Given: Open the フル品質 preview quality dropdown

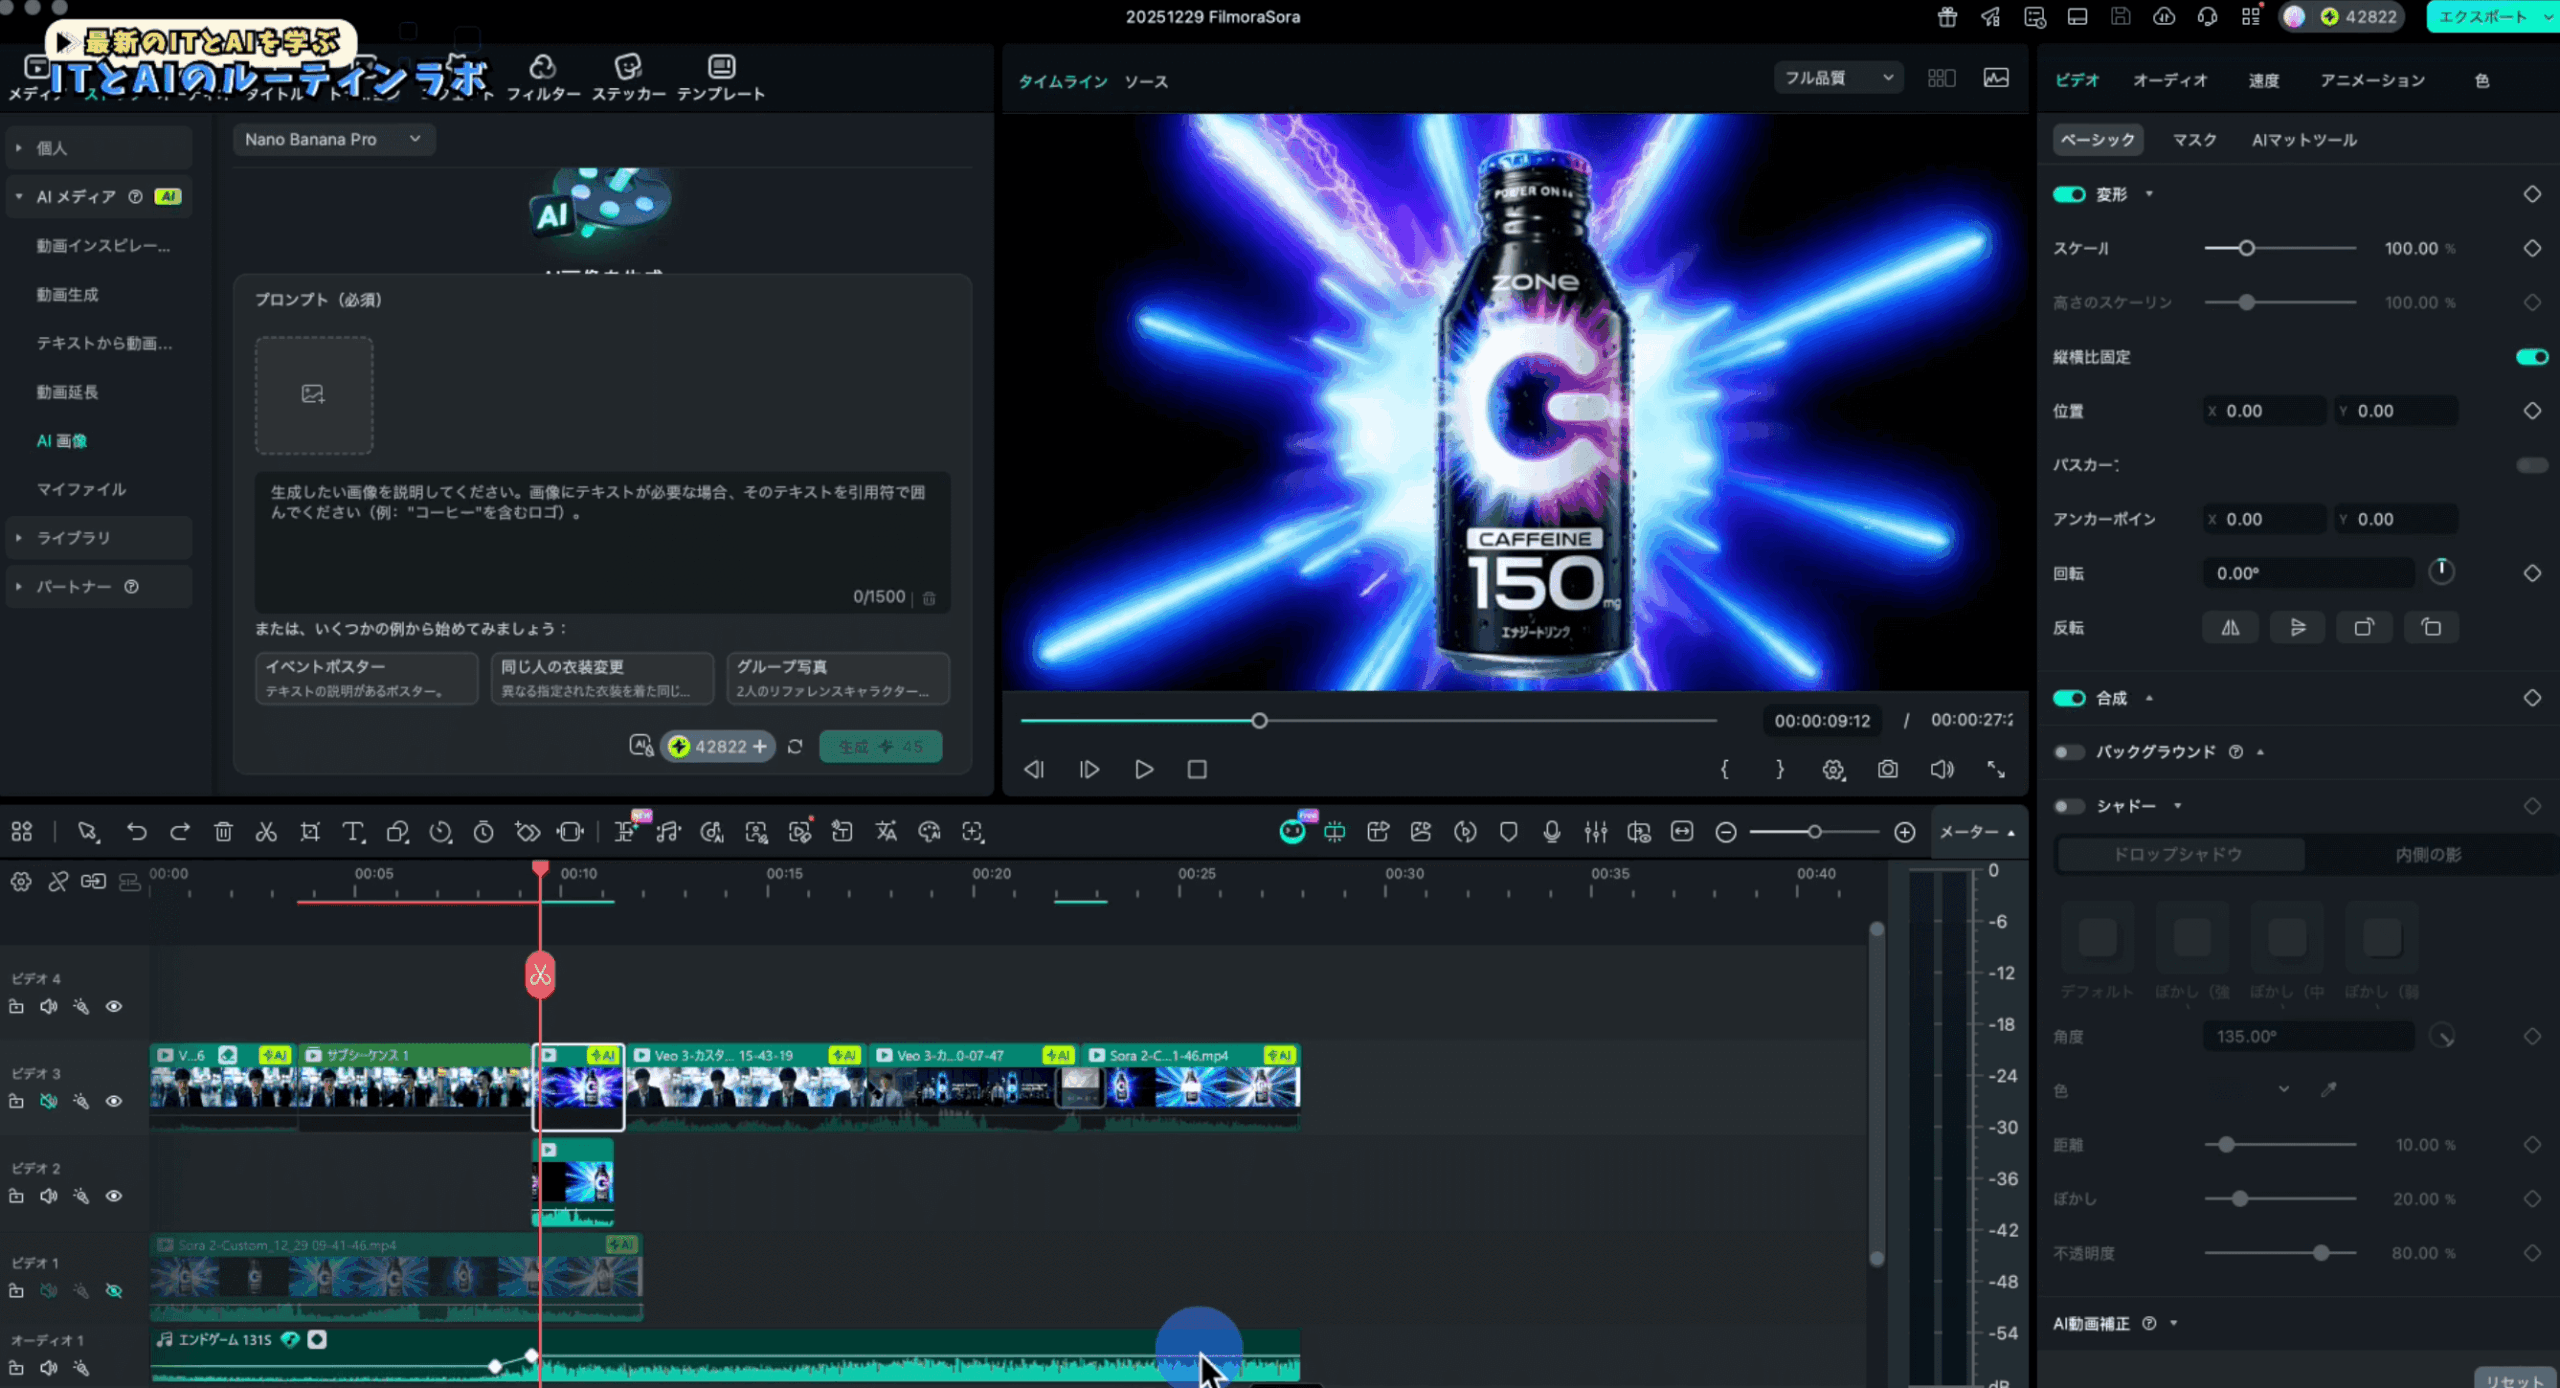Looking at the screenshot, I should tap(1838, 77).
